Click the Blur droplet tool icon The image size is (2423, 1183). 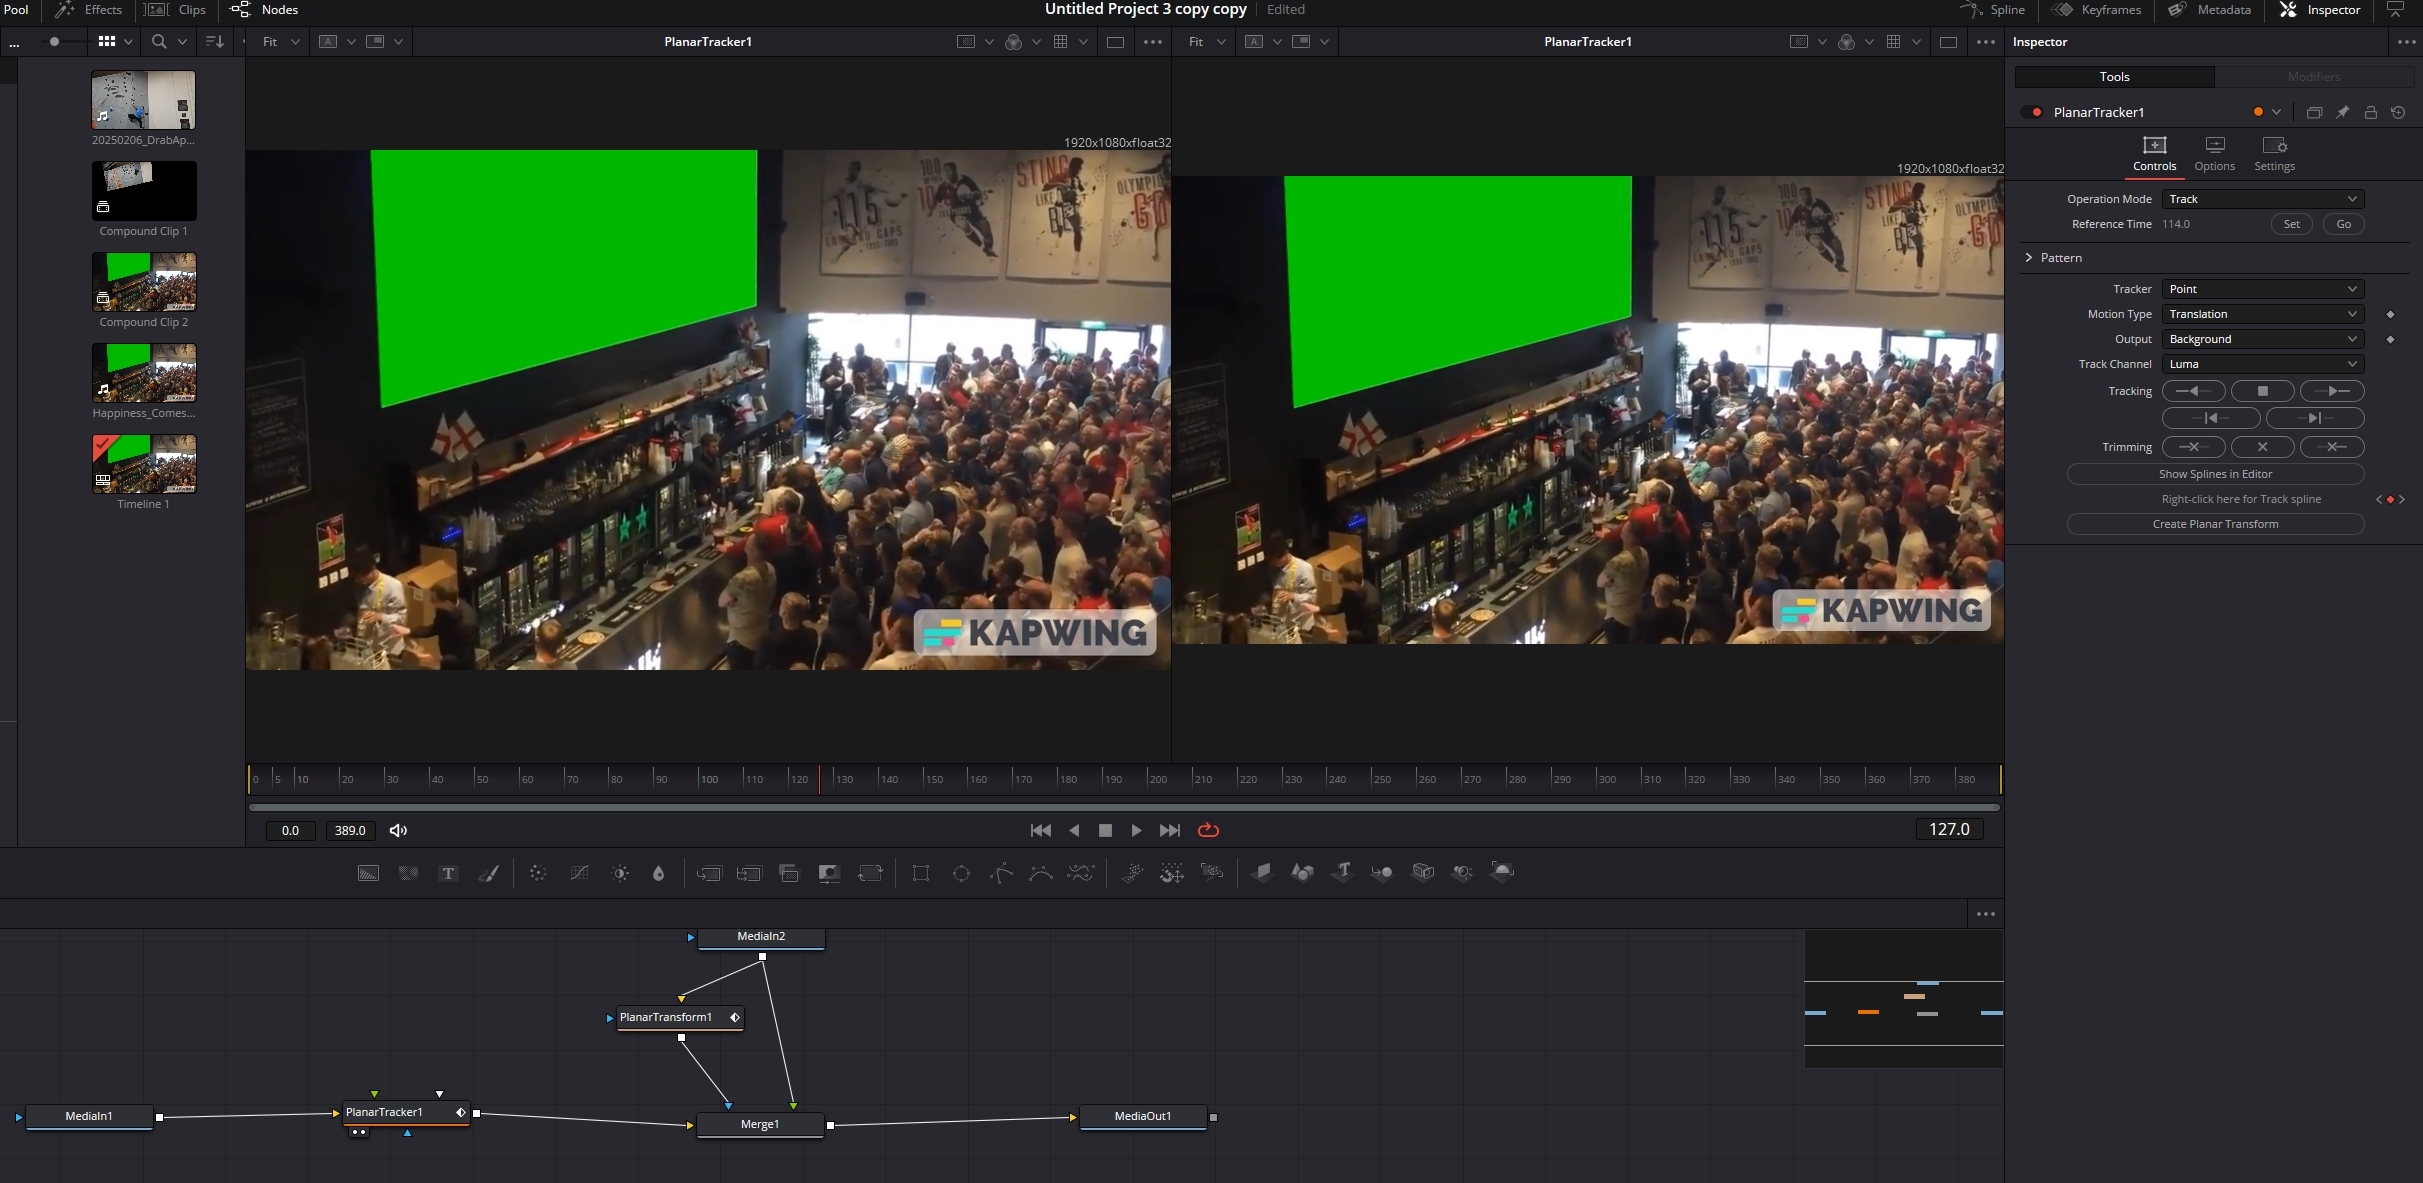[658, 873]
